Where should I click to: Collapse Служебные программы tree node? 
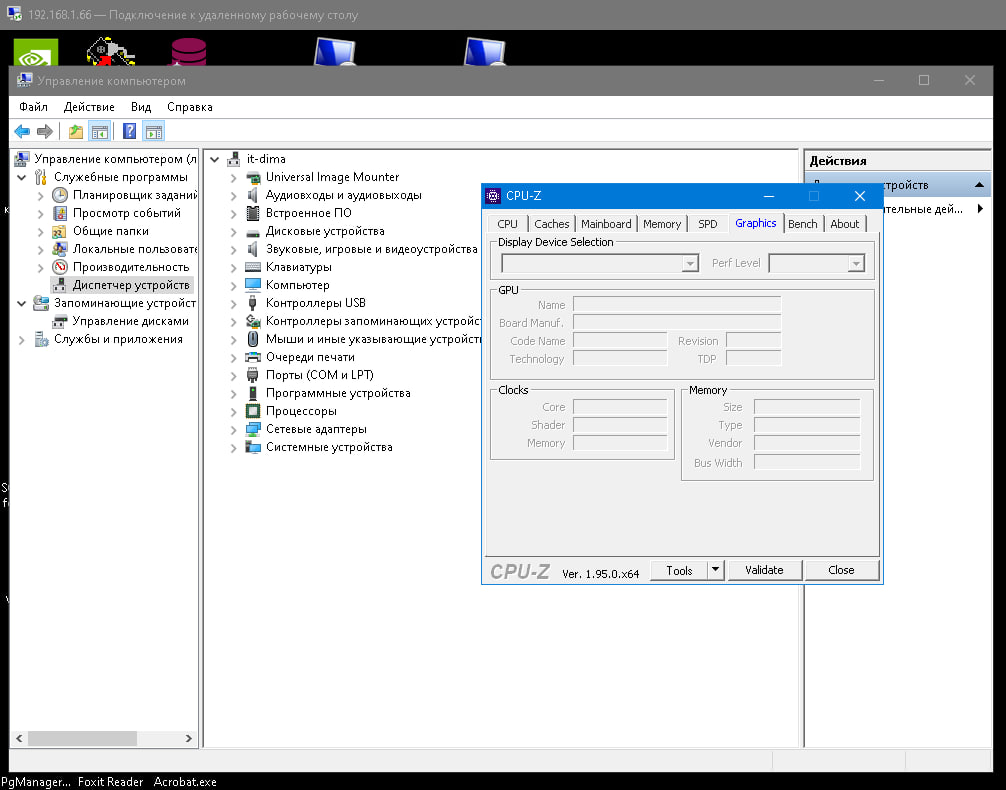[x=22, y=177]
